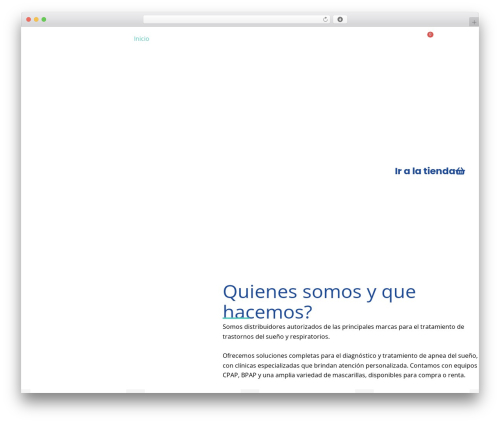Click the round icon button right of address bar

(340, 20)
